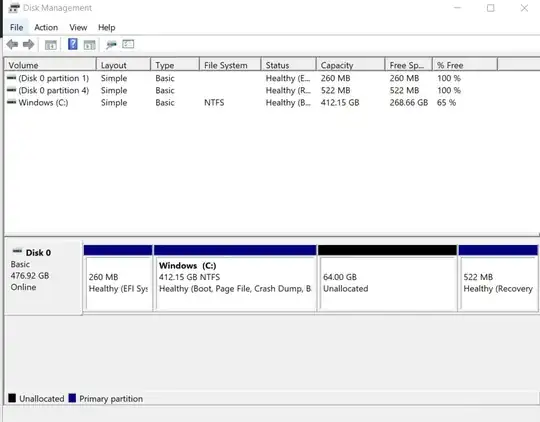This screenshot has width=540, height=422.
Task: Click the connect/refresh disk toolbar icon
Action: [111, 45]
